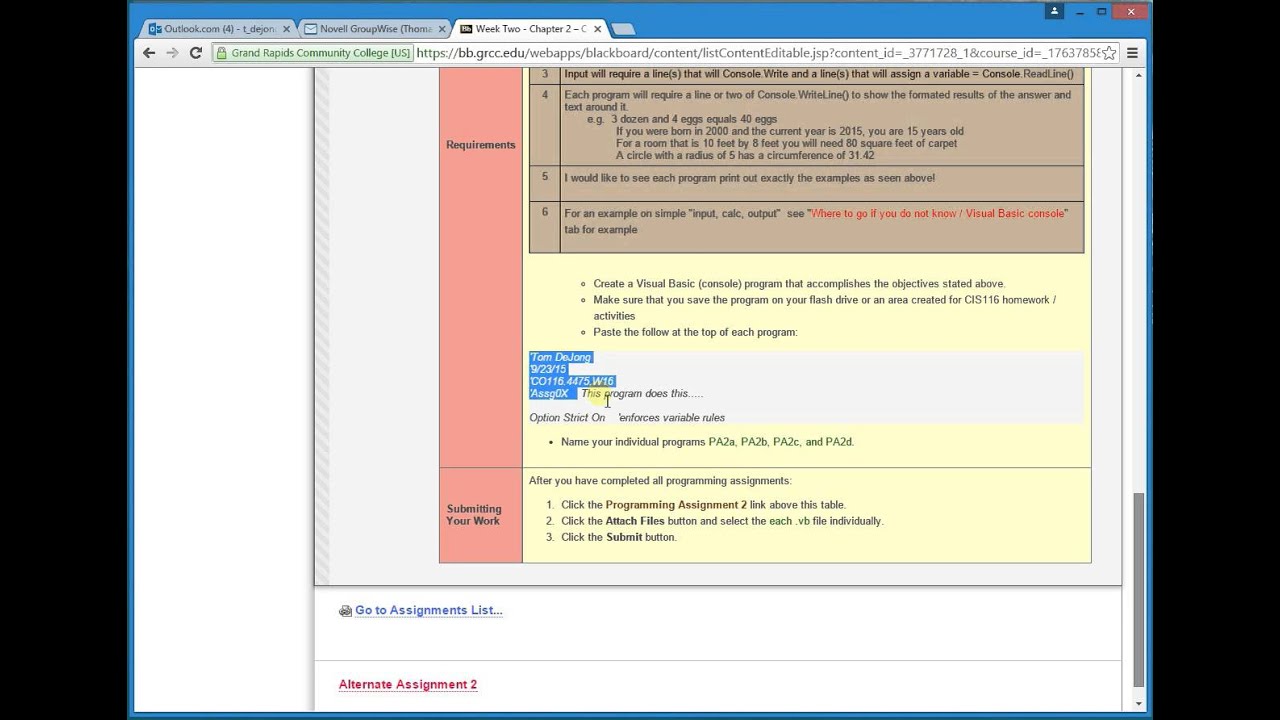1280x720 pixels.
Task: Click '3 dozen and 4 eggs equals 40 eggs' example
Action: click(x=694, y=119)
